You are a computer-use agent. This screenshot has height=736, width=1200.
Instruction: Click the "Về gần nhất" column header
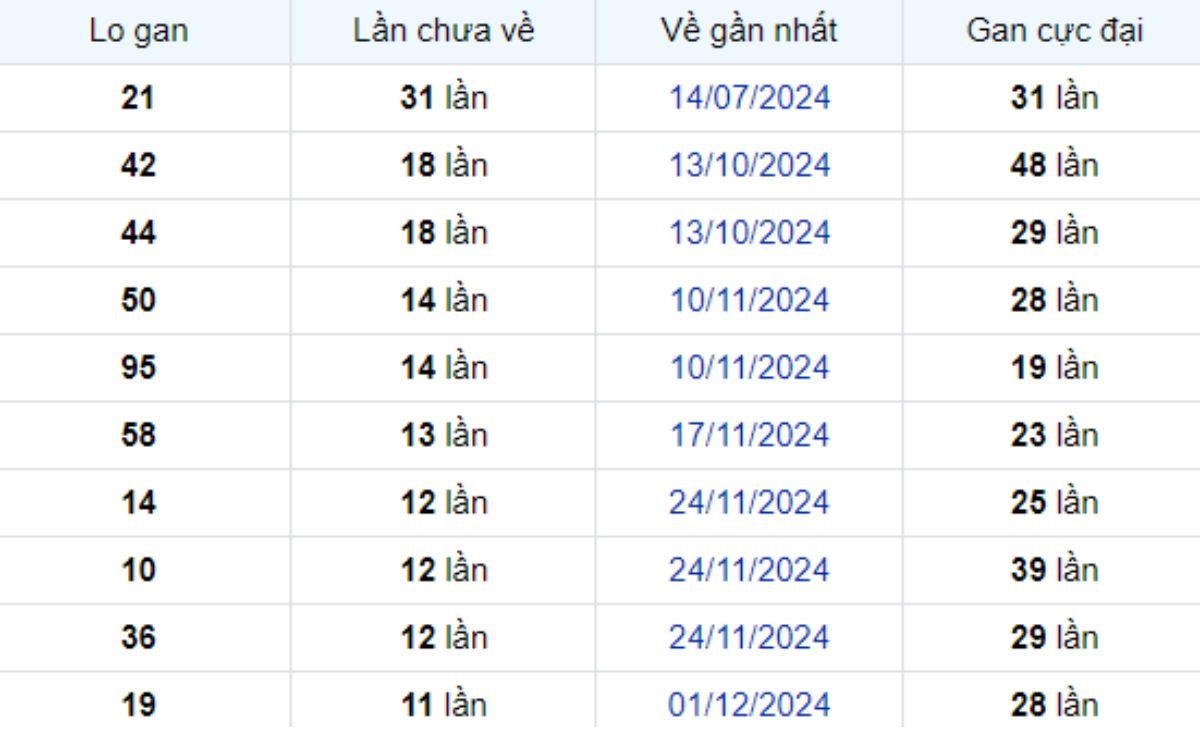(x=749, y=31)
